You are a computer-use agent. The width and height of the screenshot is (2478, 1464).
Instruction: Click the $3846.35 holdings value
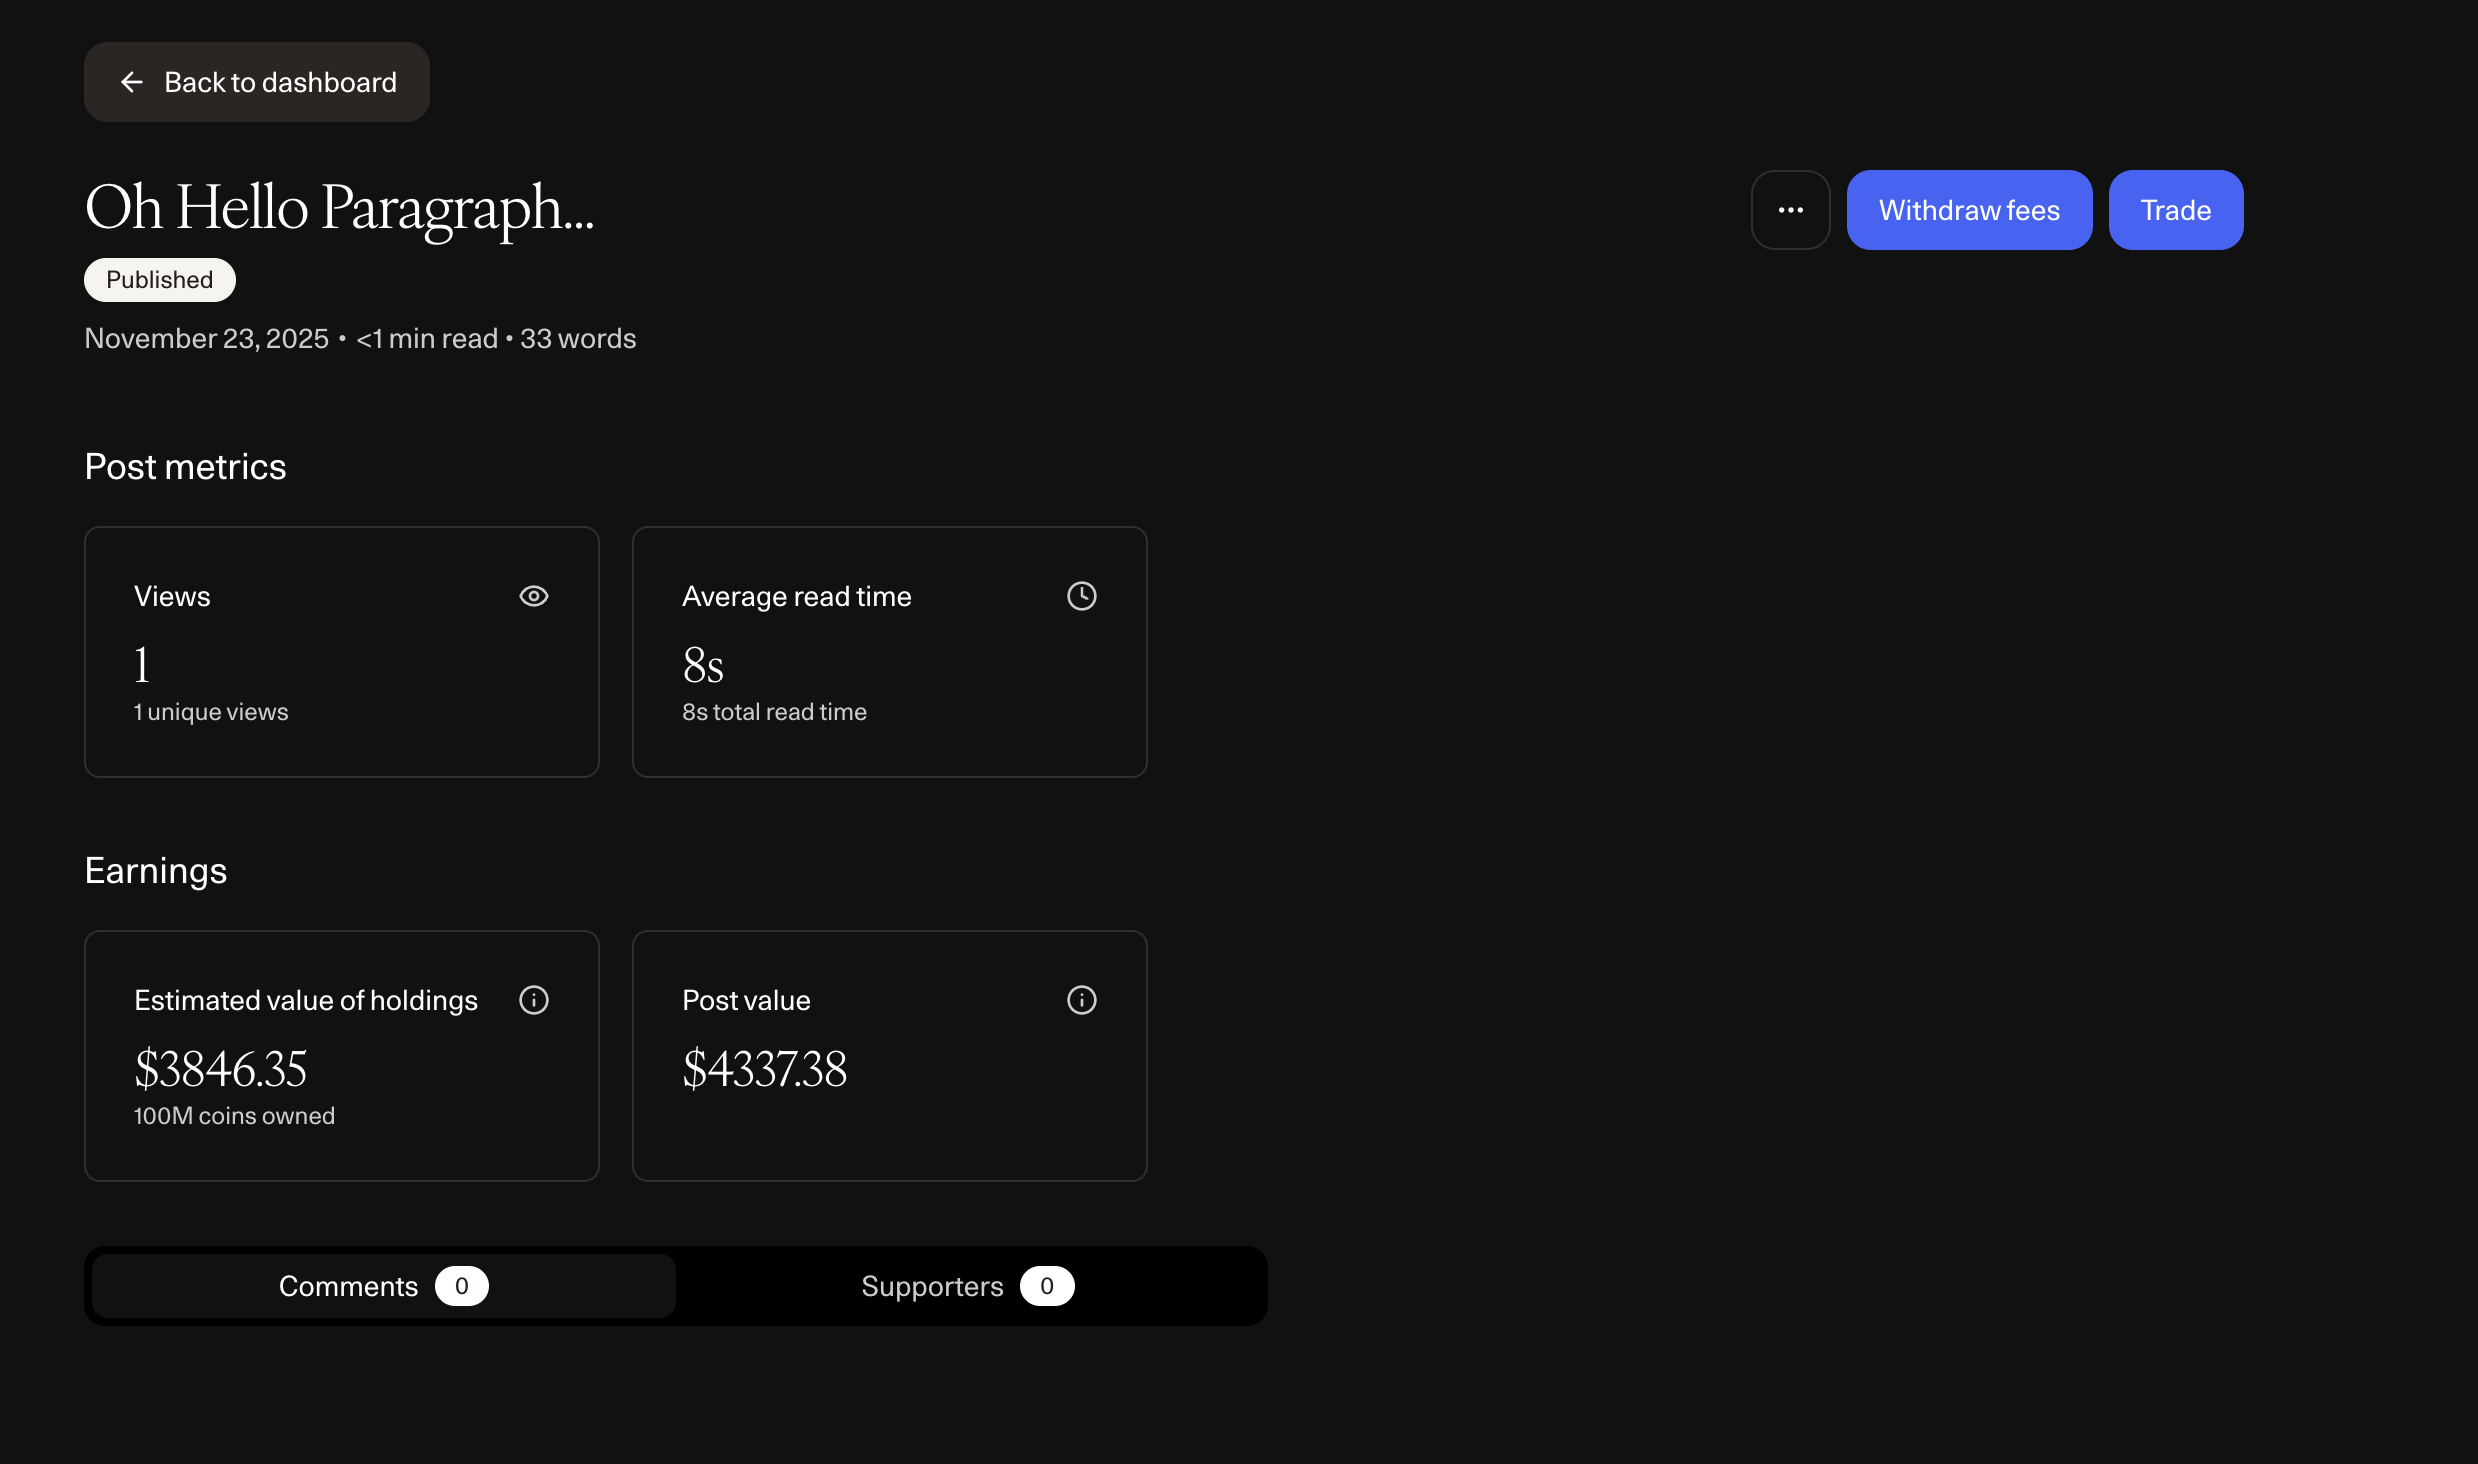coord(220,1069)
